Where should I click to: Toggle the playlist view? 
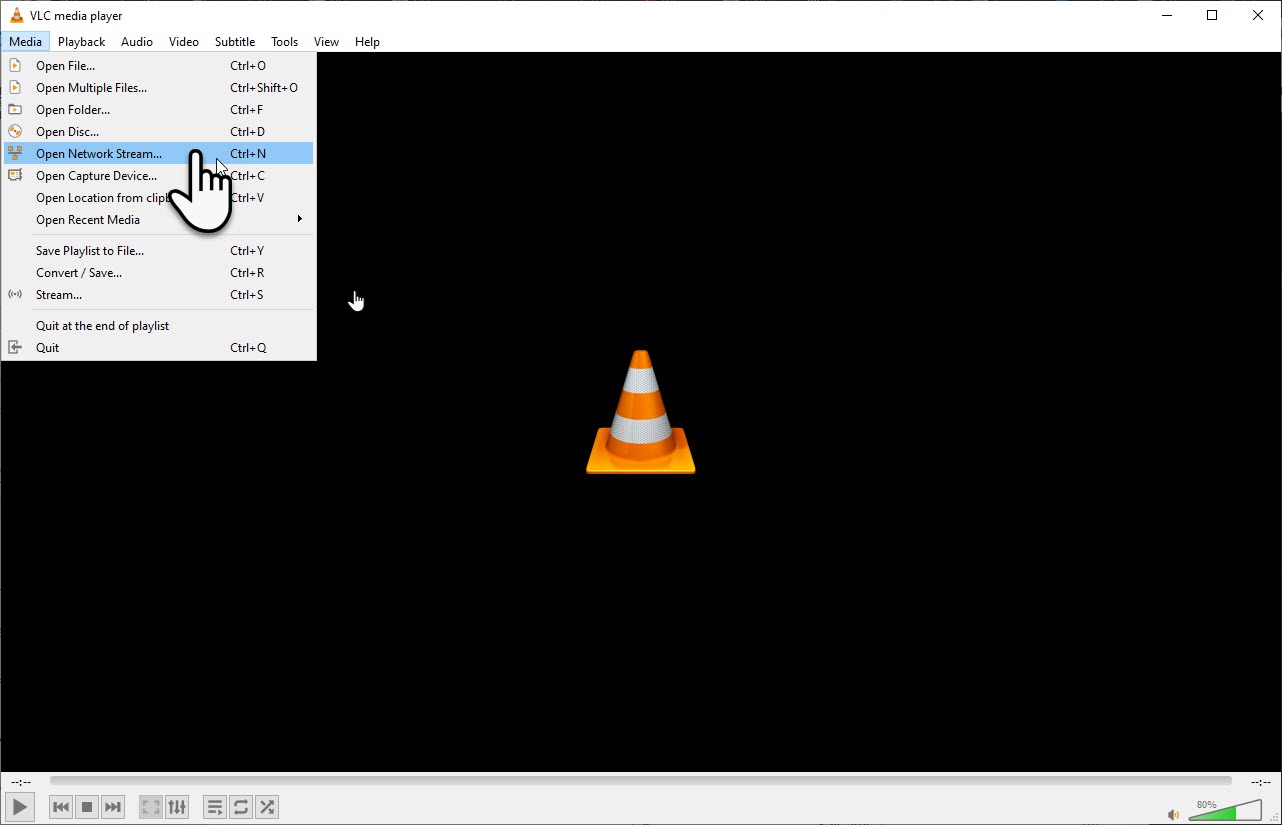(215, 806)
